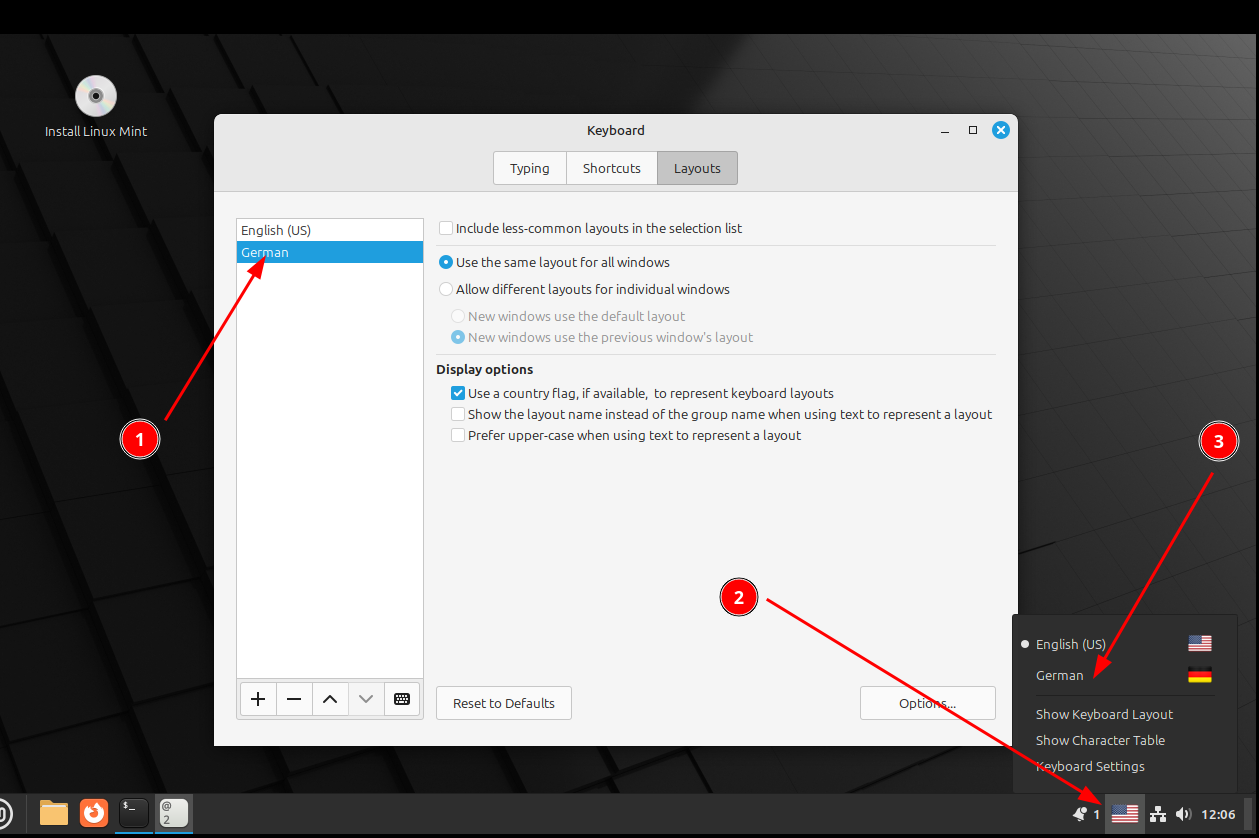Screen dimensions: 1259x838
Task: Switch to the Shortcuts tab
Action: pos(612,168)
